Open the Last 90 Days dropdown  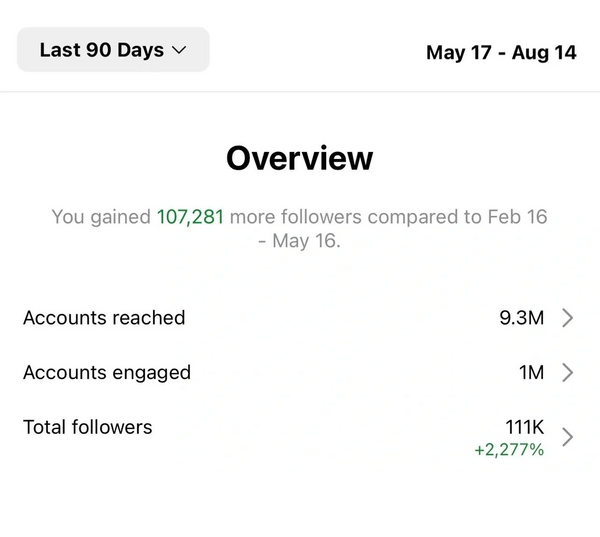point(113,50)
